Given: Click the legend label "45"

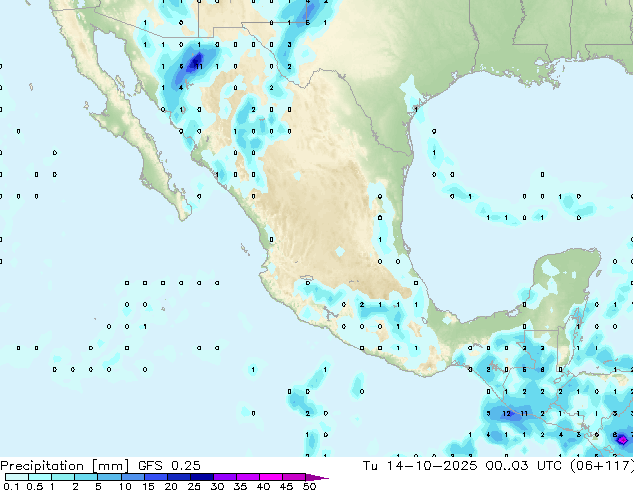Looking at the screenshot, I should pyautogui.click(x=286, y=486).
